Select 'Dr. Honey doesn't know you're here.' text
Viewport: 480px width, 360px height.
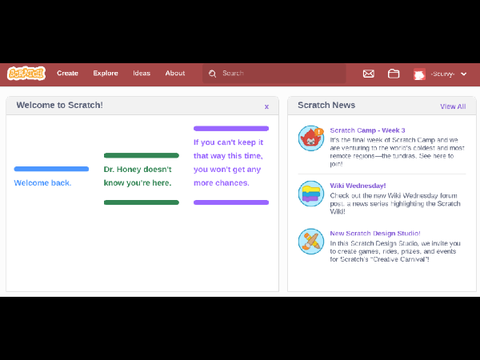point(137,176)
